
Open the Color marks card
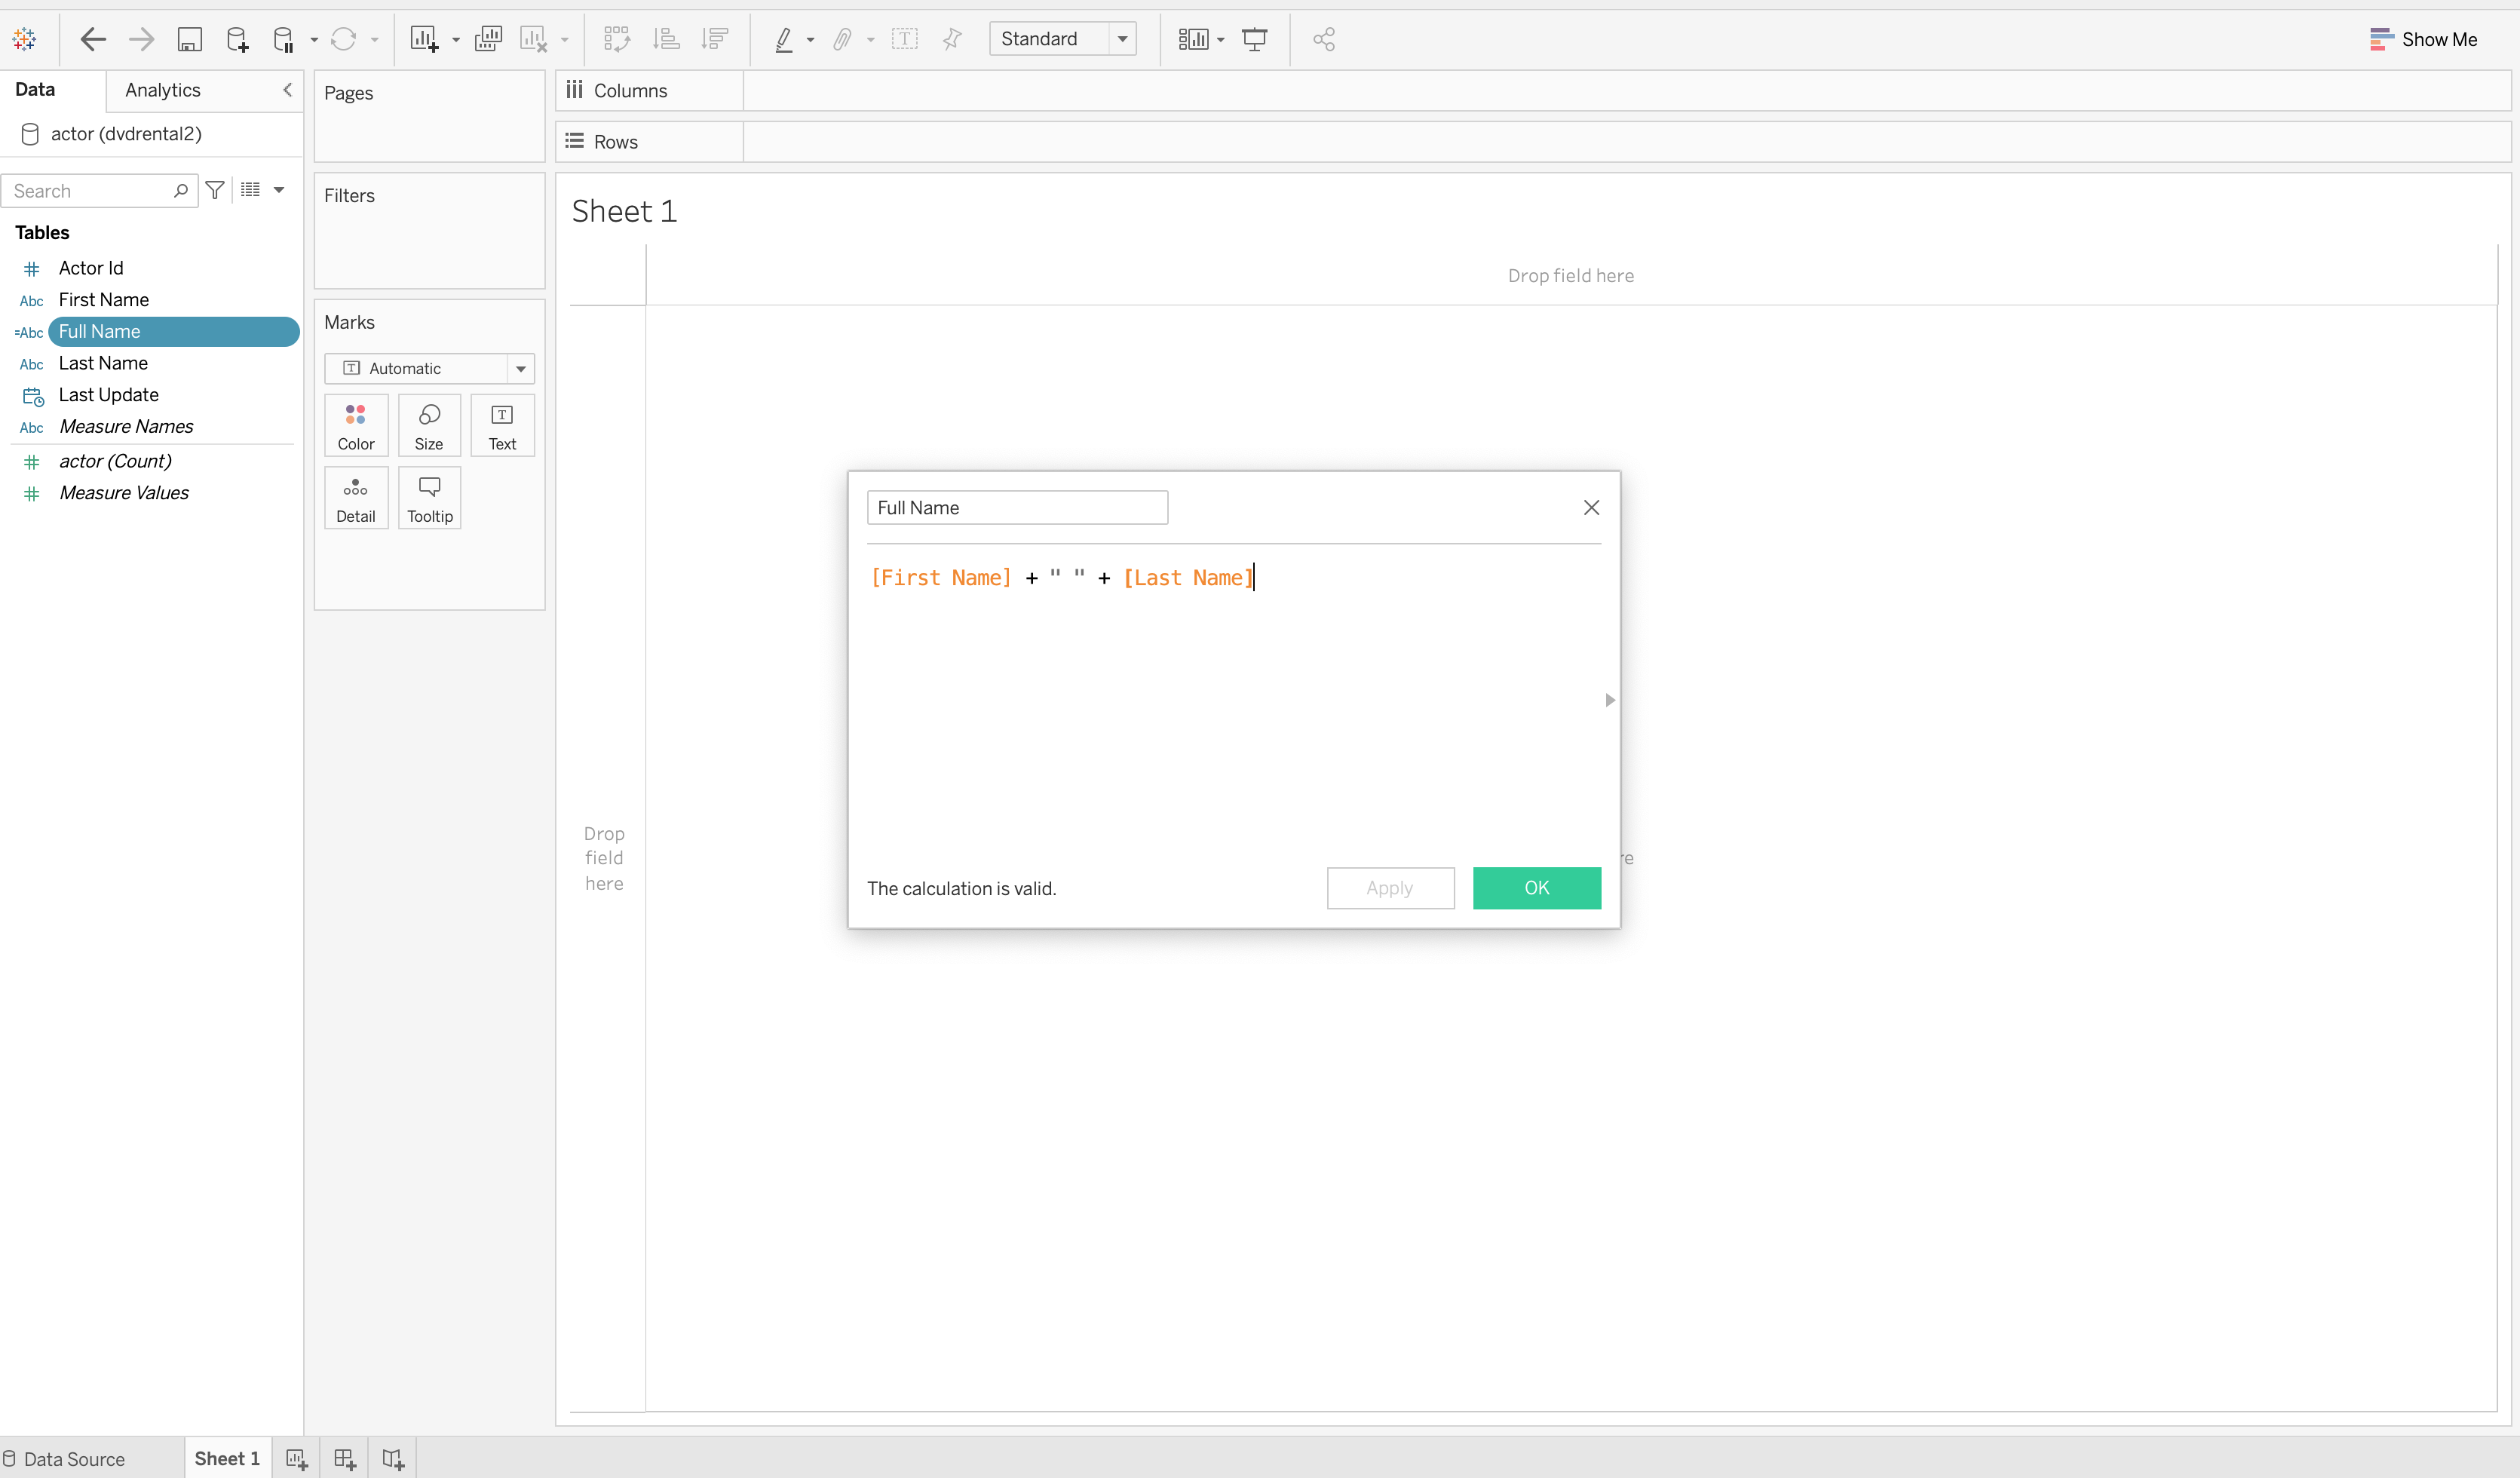pos(356,426)
